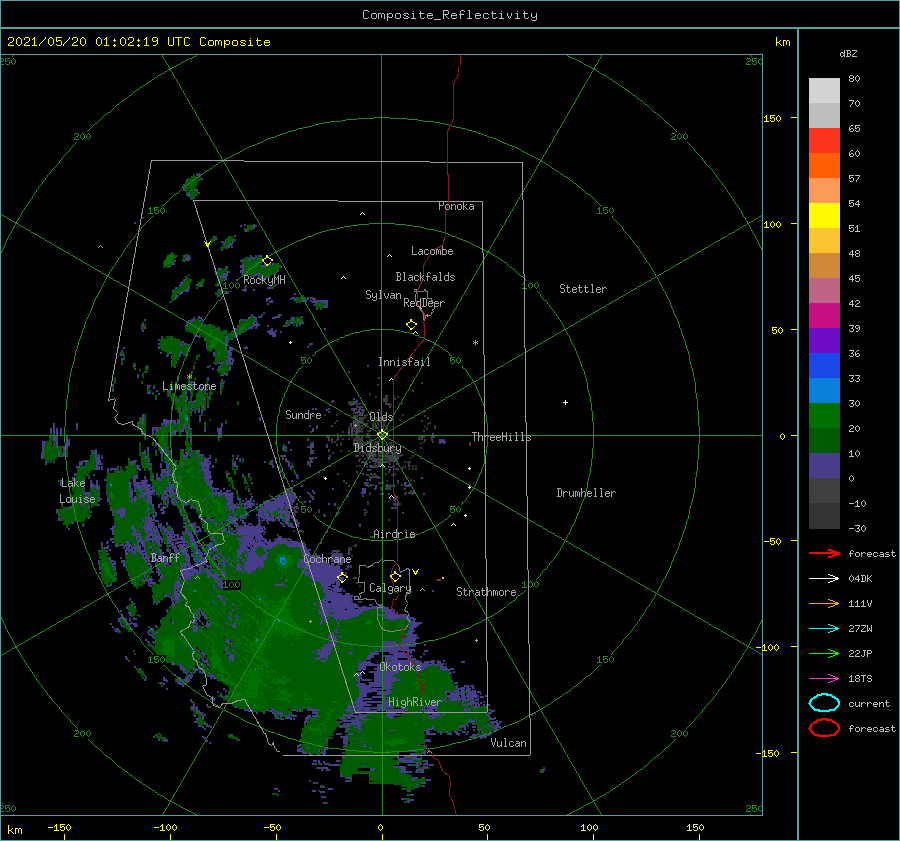The image size is (900, 841).
Task: Pick the purple swatch between 39 and 36
Action: coord(824,341)
